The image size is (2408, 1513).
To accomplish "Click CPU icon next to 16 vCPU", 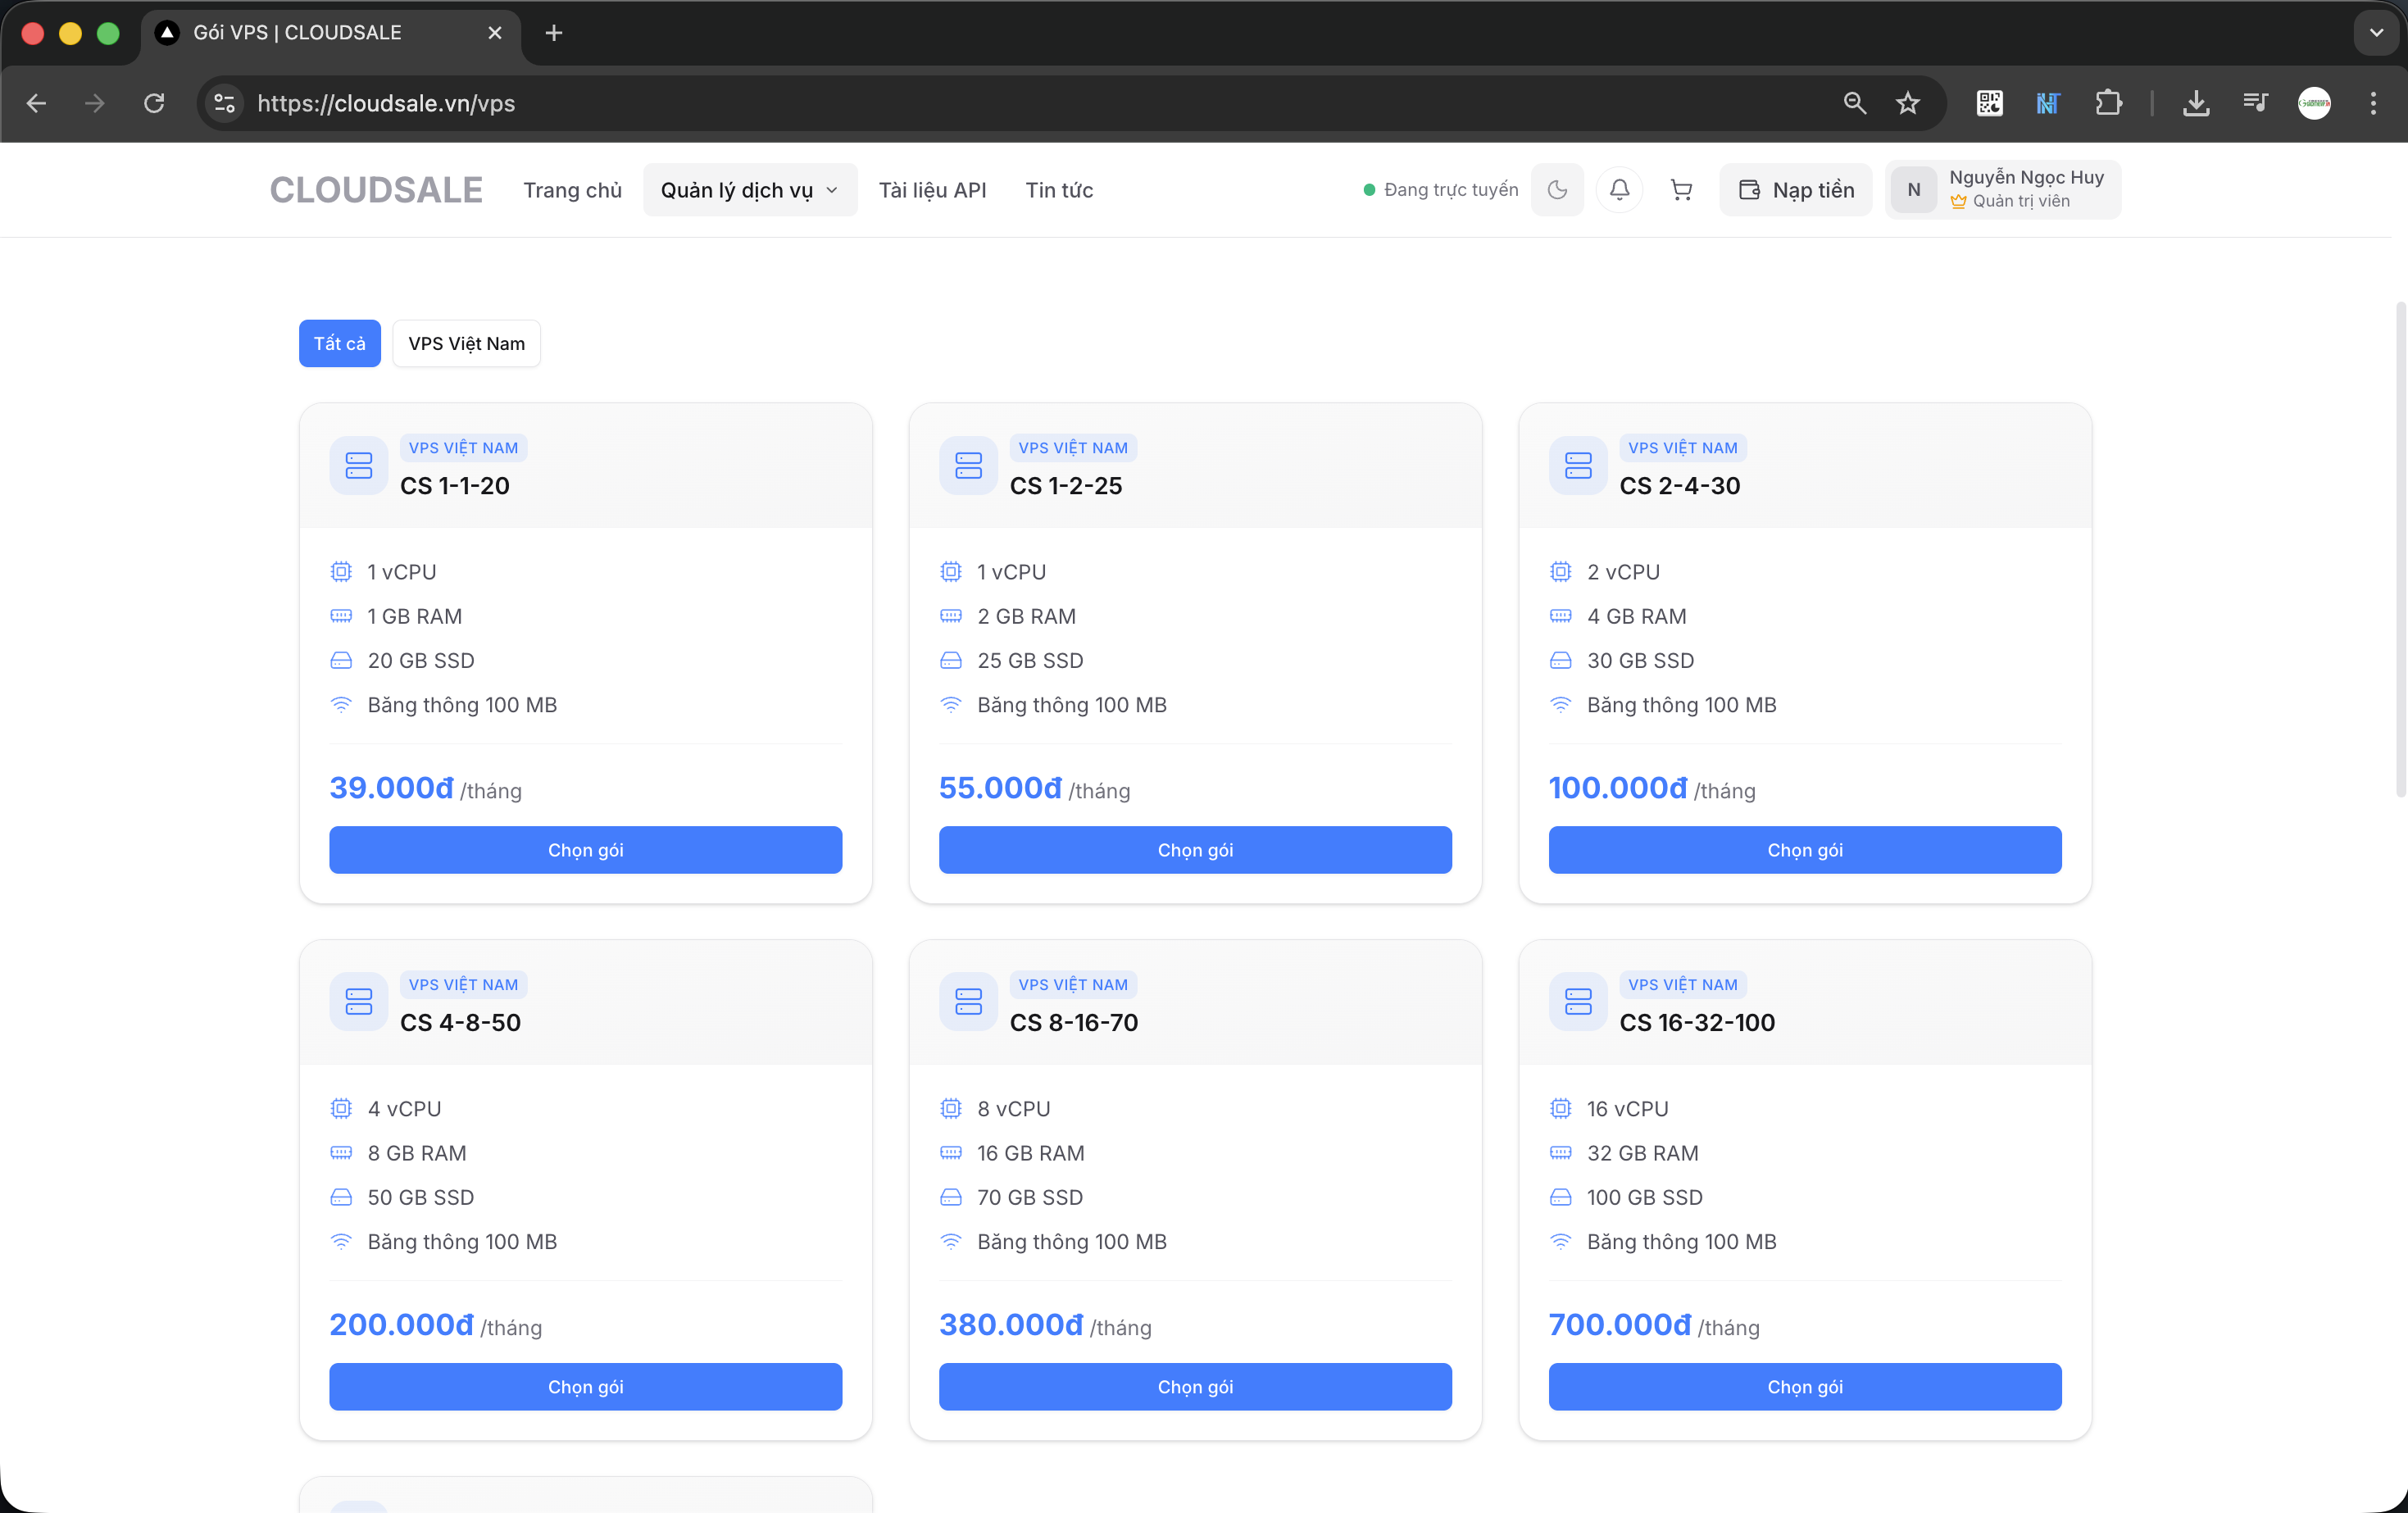I will (x=1560, y=1108).
